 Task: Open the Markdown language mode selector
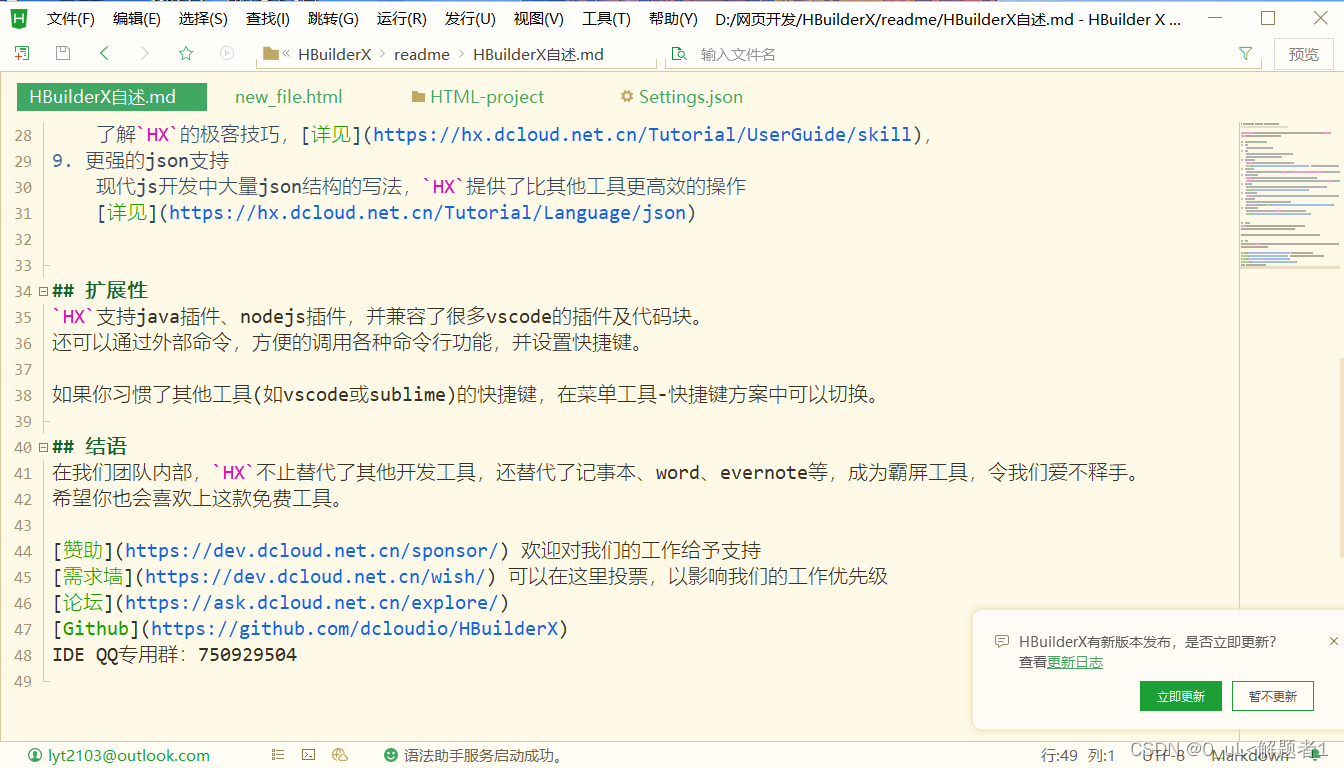1250,756
